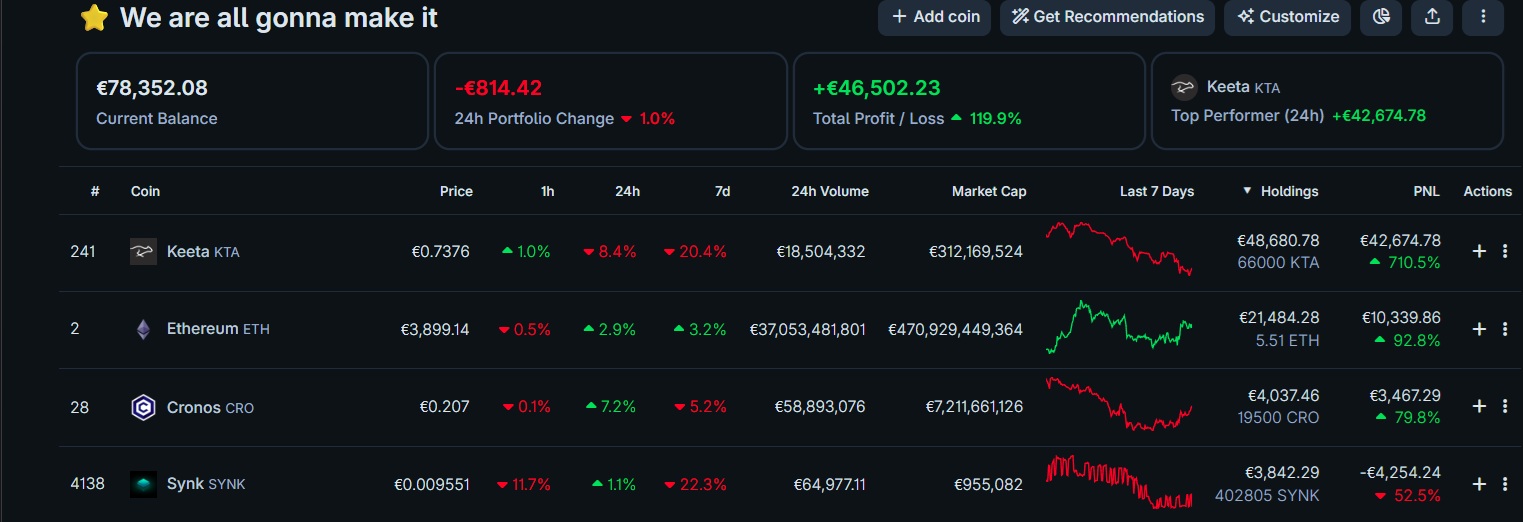This screenshot has width=1523, height=522.
Task: Open the Keeta KTA coin link
Action: click(x=203, y=252)
